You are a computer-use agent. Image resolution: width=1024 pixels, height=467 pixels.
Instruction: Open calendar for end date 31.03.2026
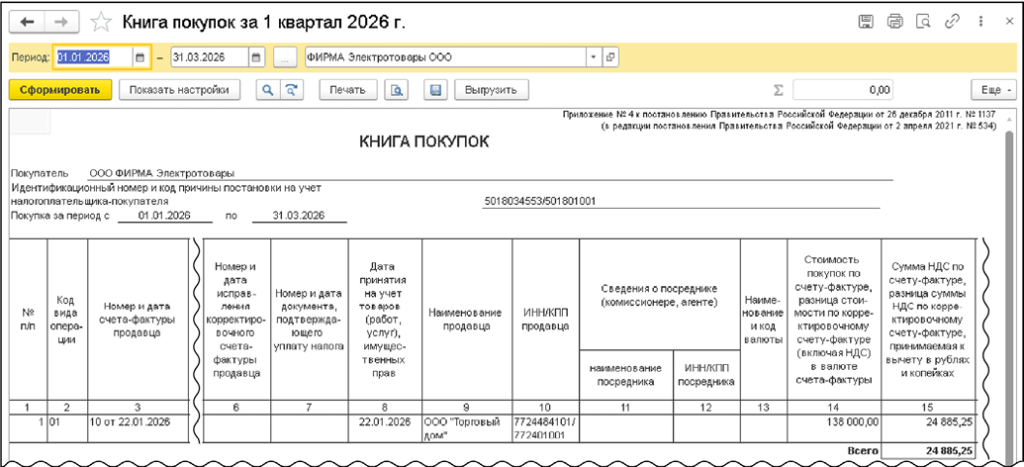257,57
